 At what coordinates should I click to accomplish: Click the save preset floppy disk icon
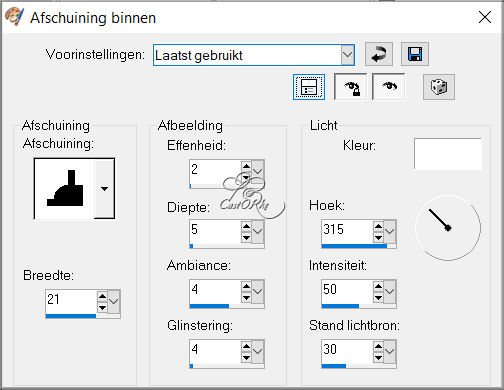pos(415,54)
